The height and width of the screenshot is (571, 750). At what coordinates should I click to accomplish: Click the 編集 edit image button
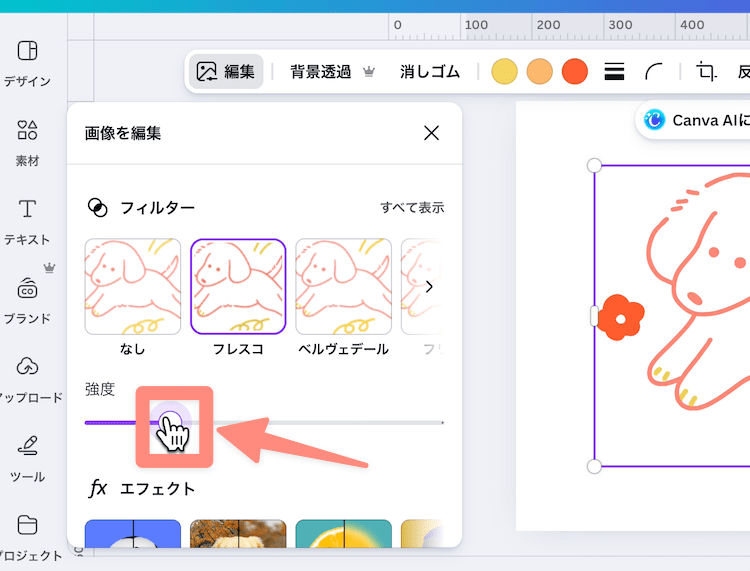[x=226, y=72]
